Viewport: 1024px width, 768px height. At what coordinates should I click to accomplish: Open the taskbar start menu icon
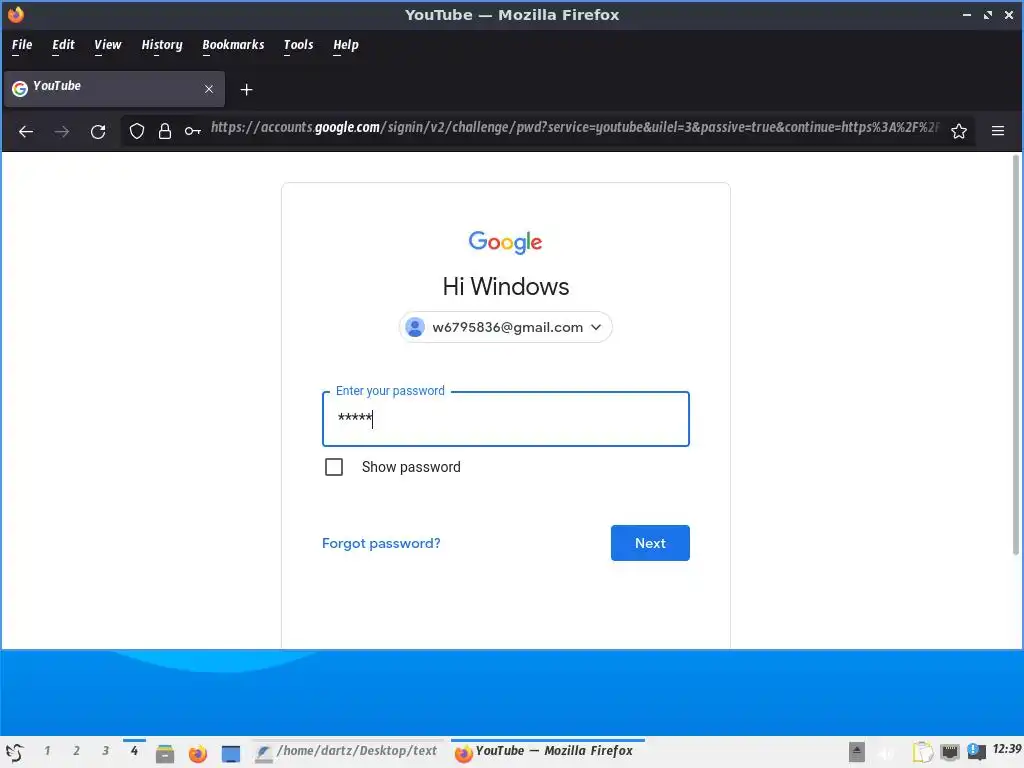pyautogui.click(x=14, y=752)
